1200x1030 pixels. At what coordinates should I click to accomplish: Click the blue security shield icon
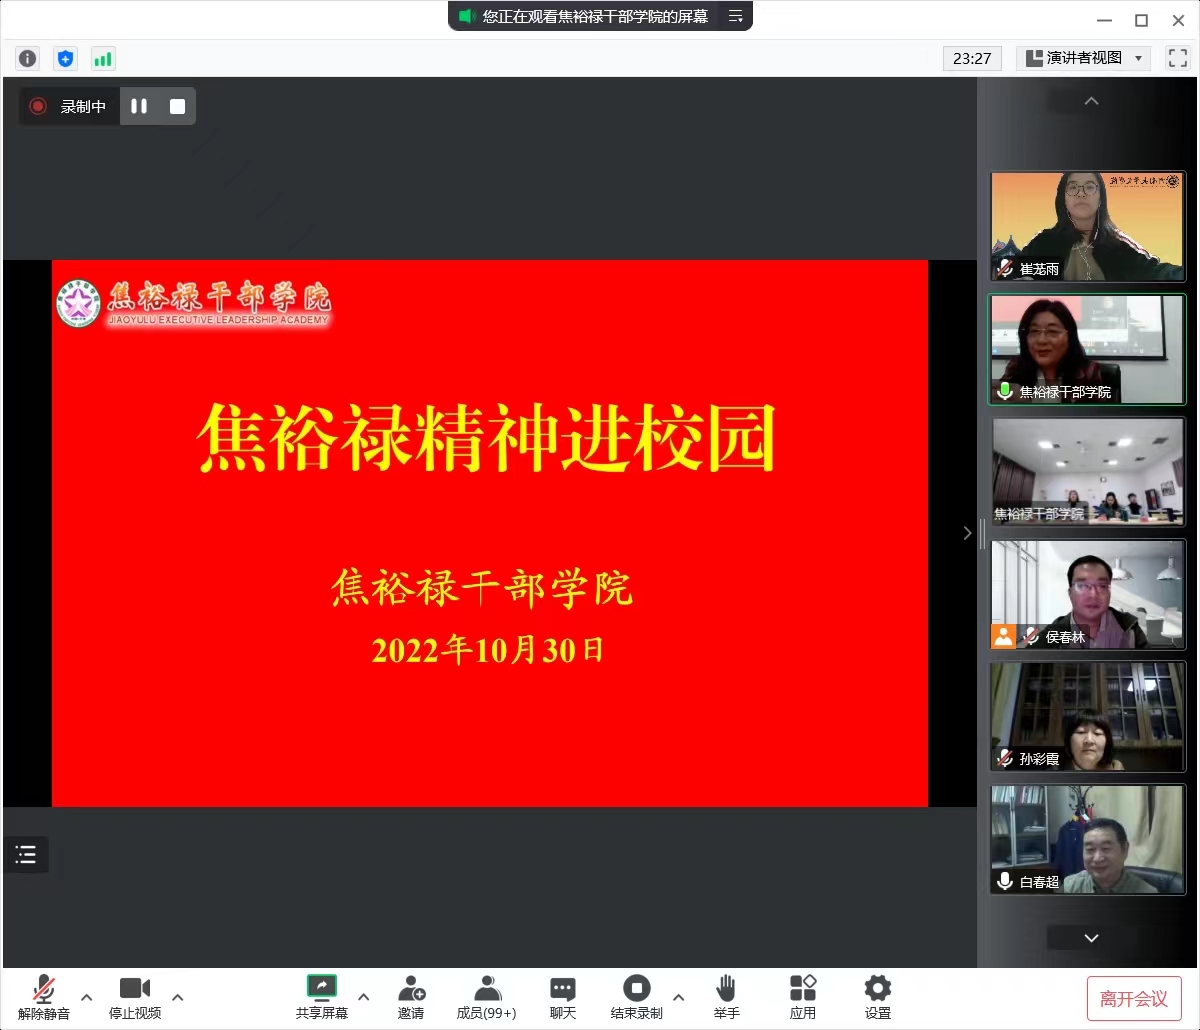tap(66, 59)
